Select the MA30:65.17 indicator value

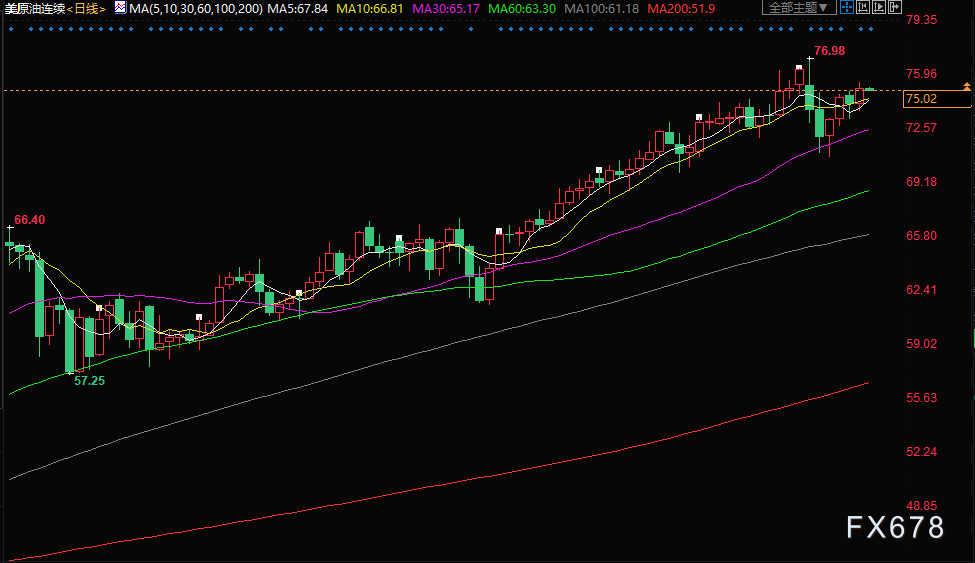[x=446, y=9]
